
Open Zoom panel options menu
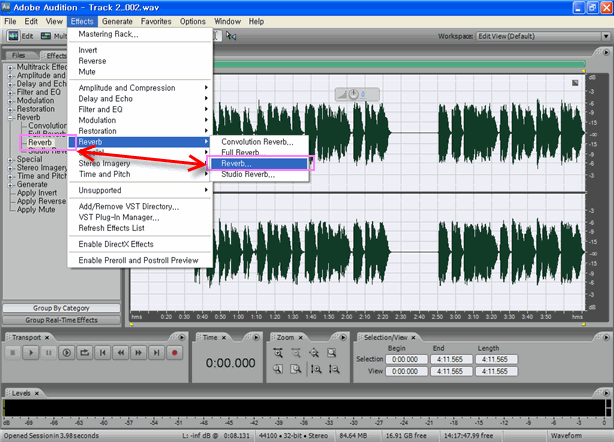[343, 337]
